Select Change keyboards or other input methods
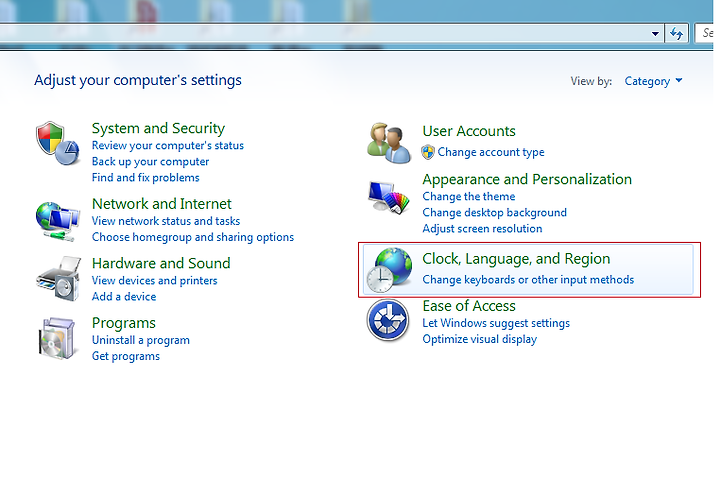The image size is (720, 479). (x=528, y=280)
